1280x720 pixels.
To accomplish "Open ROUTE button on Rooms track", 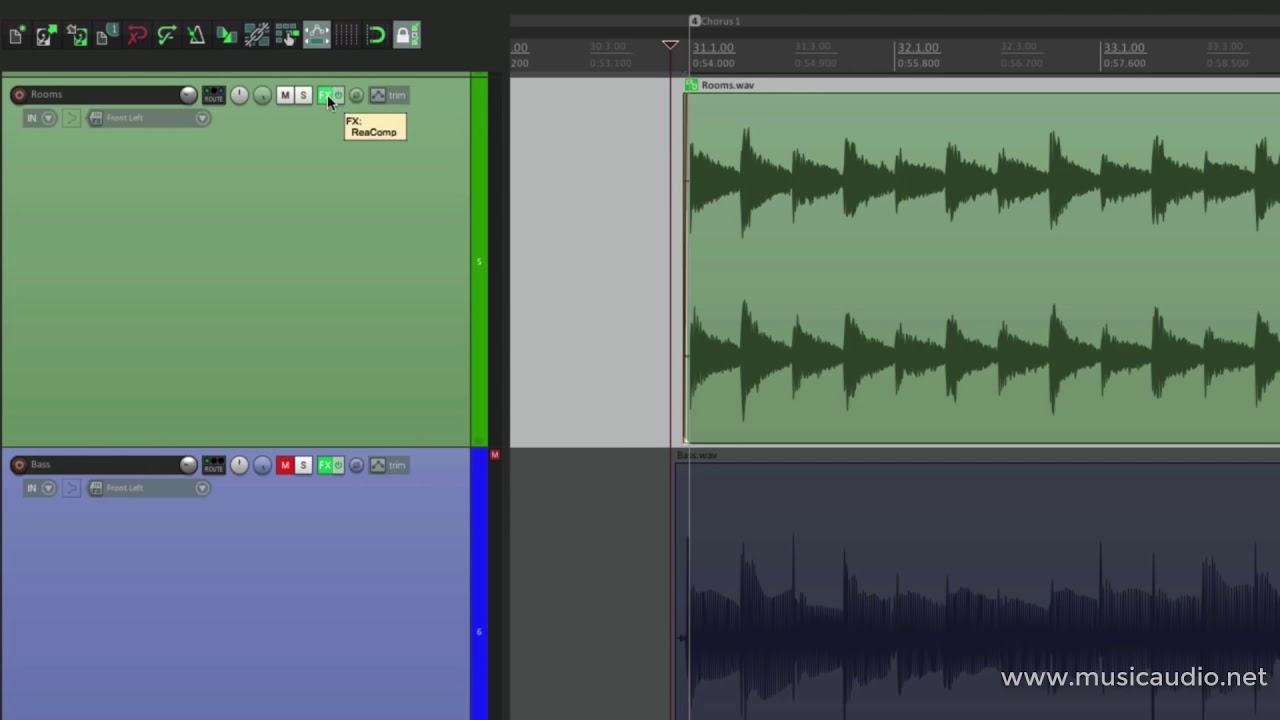I will click(214, 95).
